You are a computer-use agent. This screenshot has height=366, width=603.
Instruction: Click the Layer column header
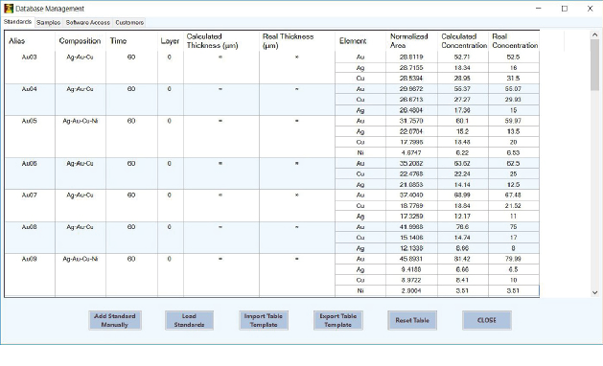[170, 41]
